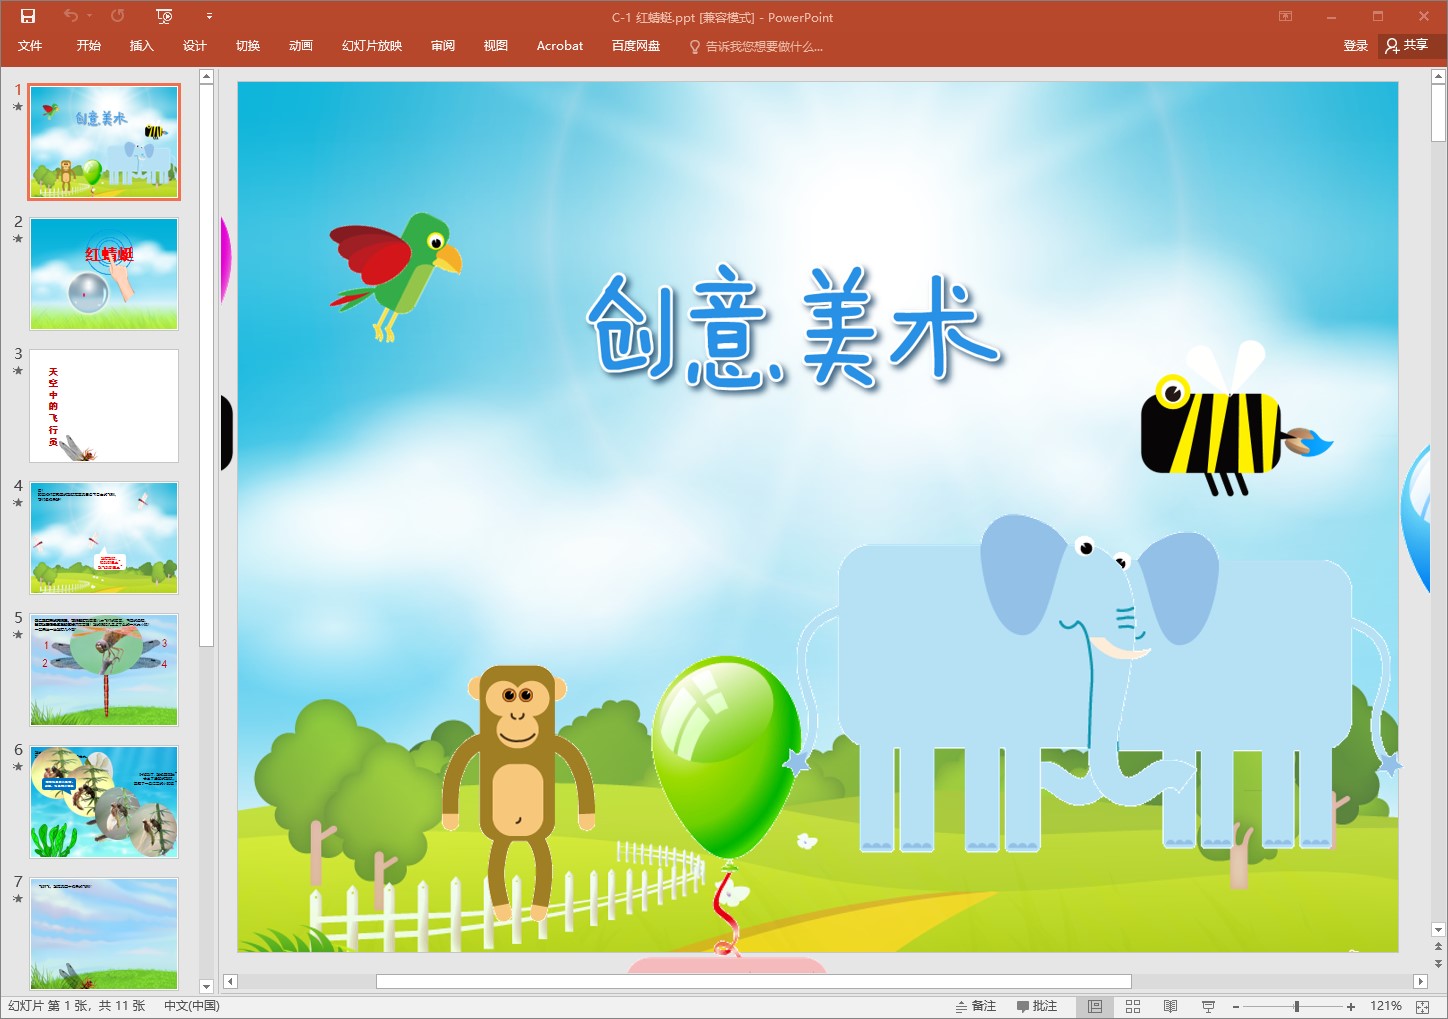Click the zoom slider handle

(x=1297, y=1006)
